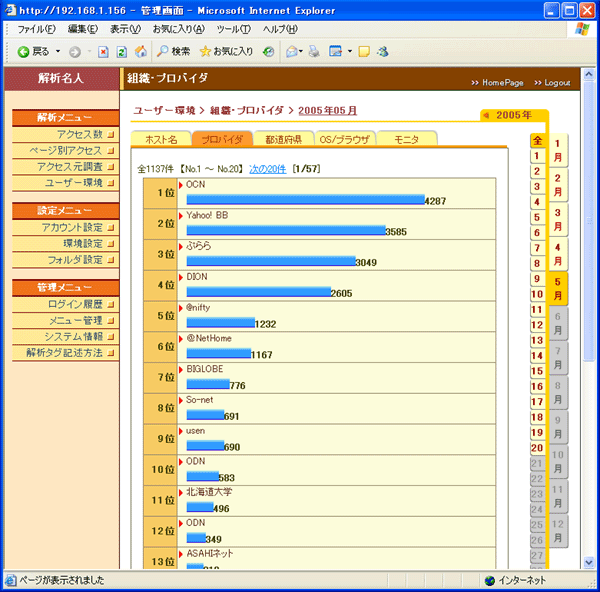600x592 pixels.
Task: Click the IE Back button
Action: 33,51
